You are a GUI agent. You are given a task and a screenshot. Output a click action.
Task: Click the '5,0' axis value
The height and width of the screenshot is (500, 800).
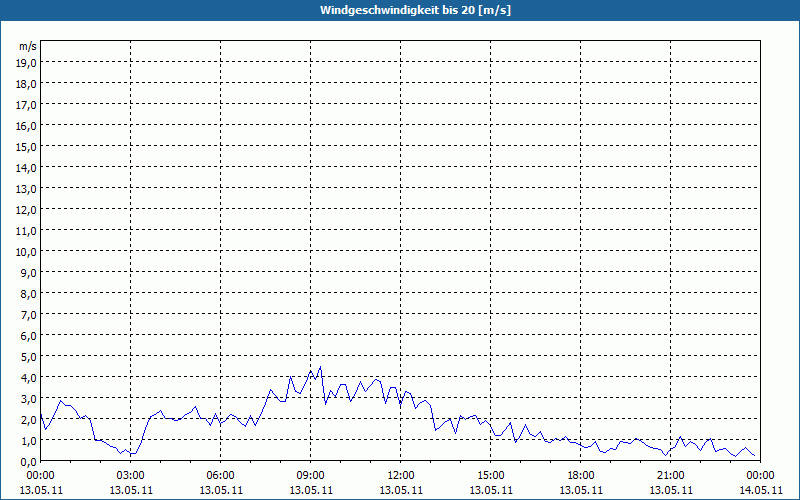(30, 357)
